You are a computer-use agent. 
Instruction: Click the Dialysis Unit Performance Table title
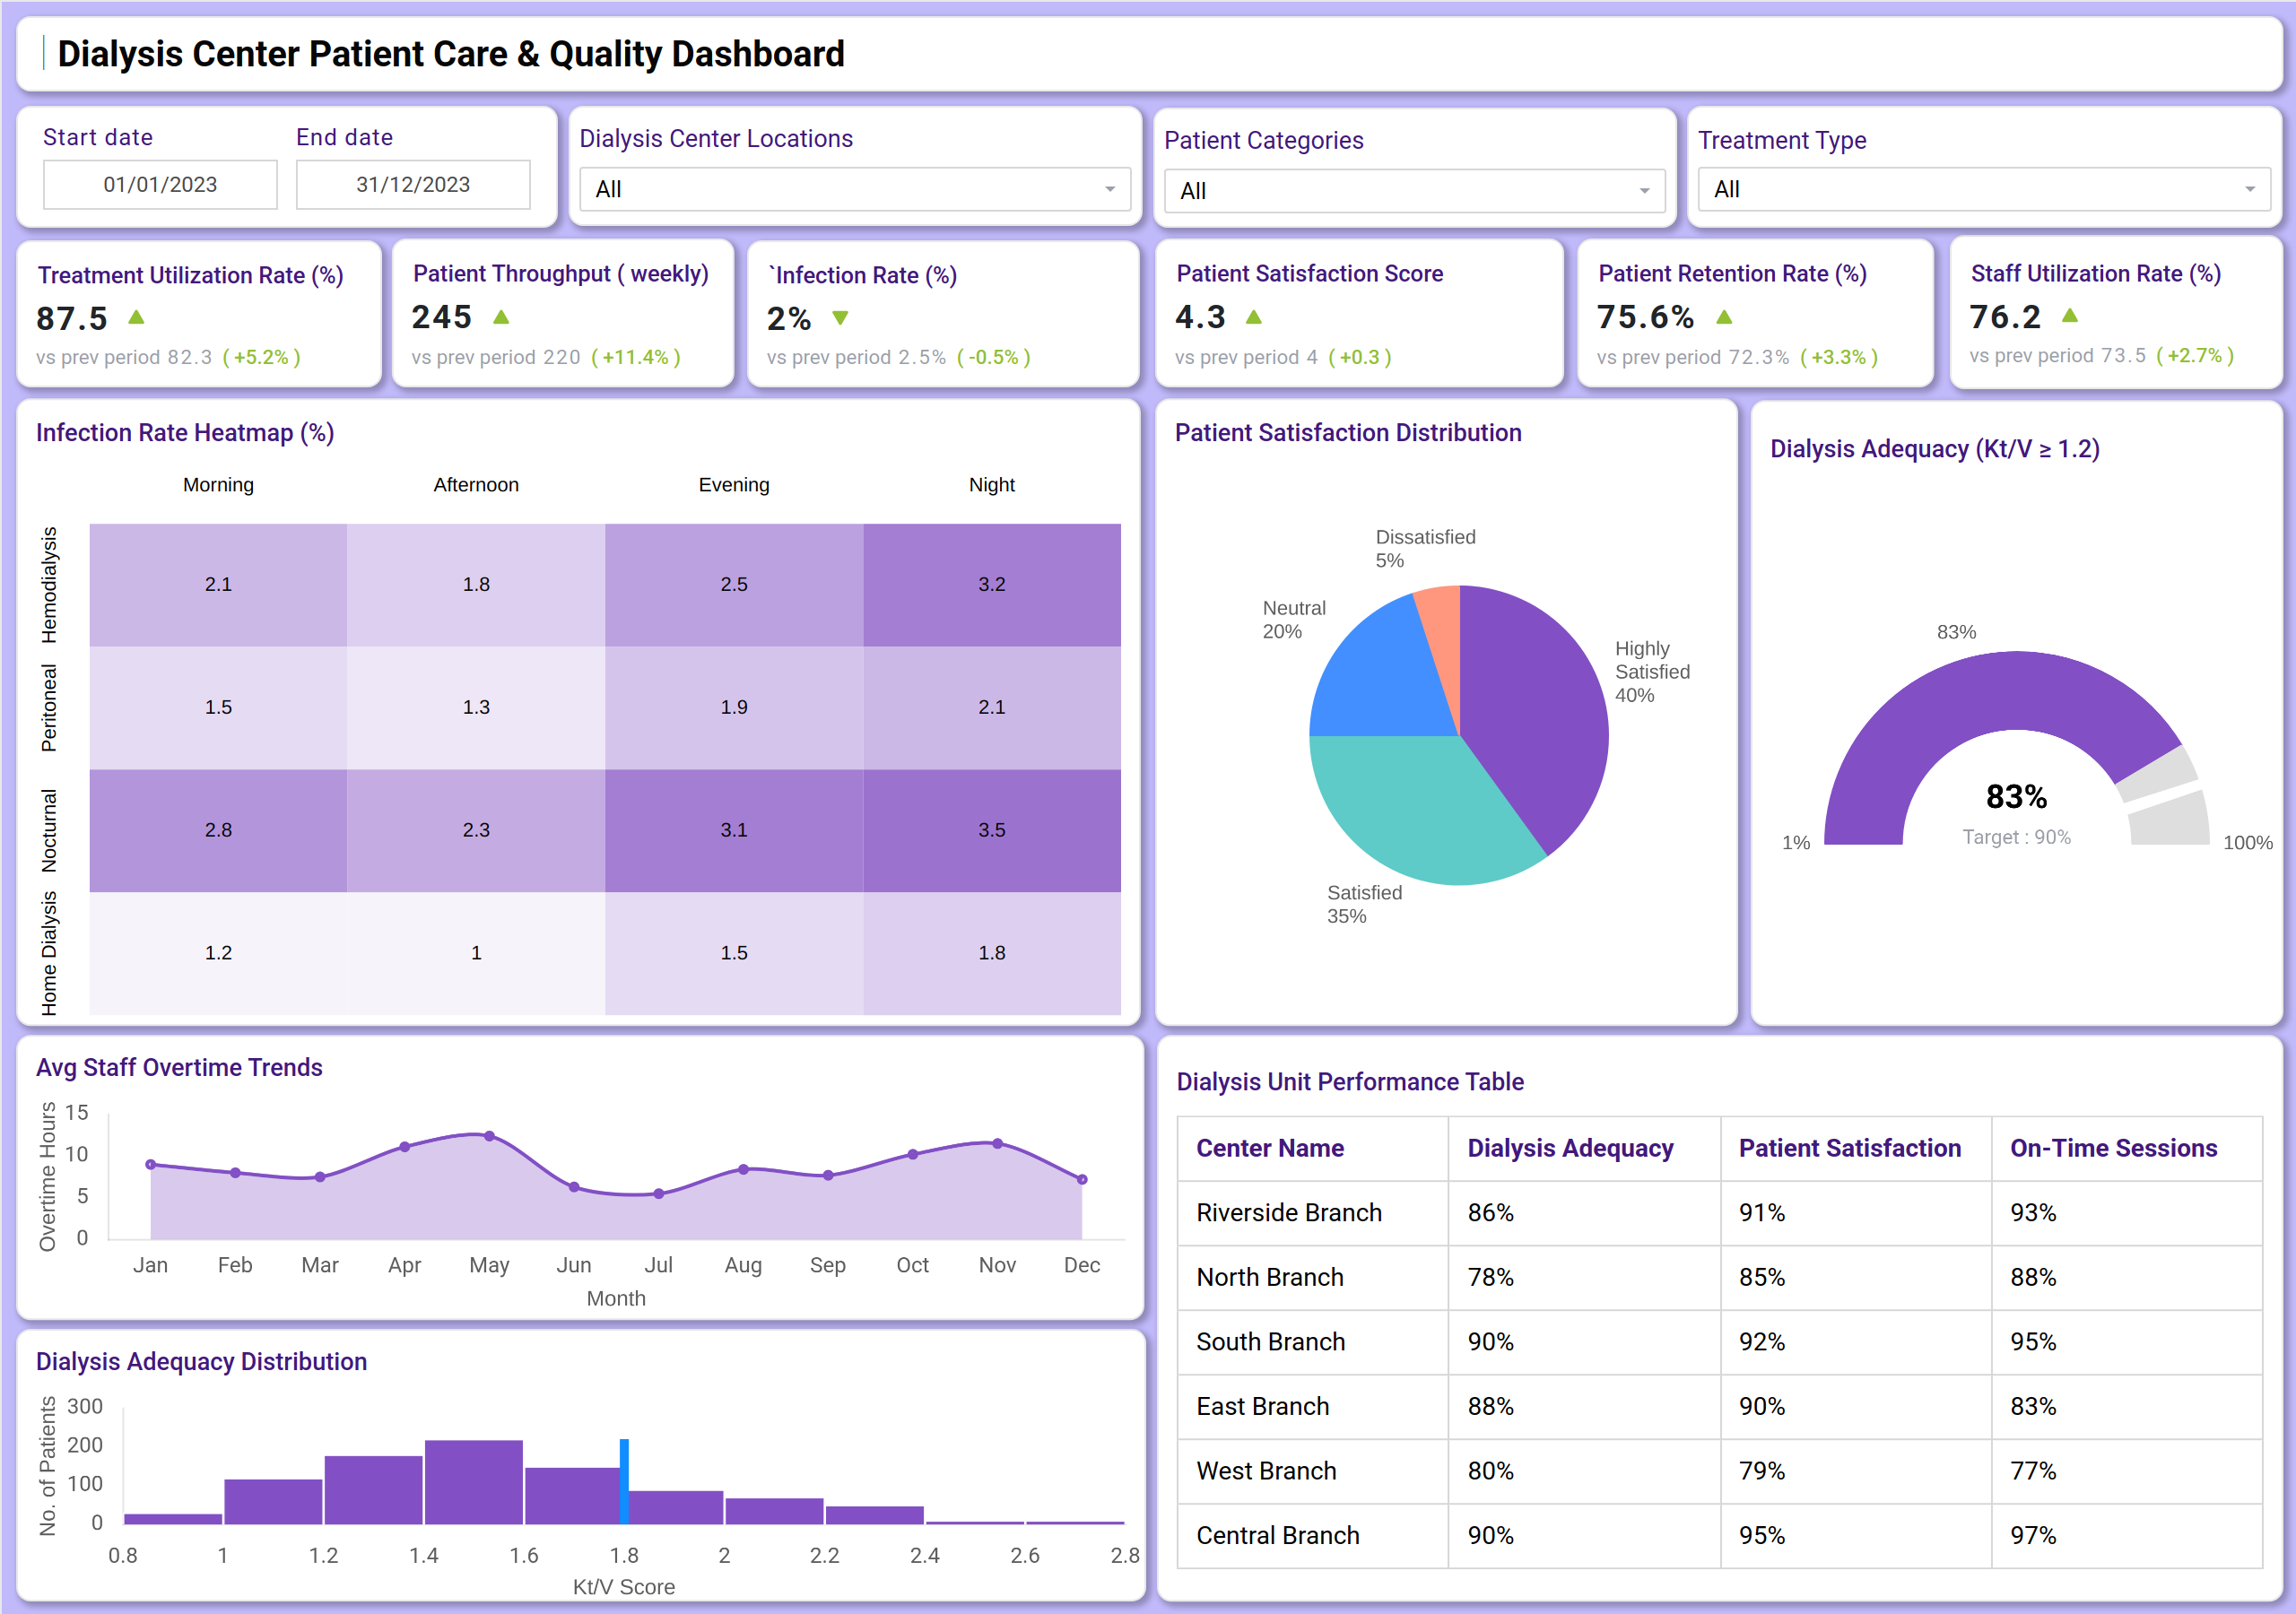tap(1350, 1082)
